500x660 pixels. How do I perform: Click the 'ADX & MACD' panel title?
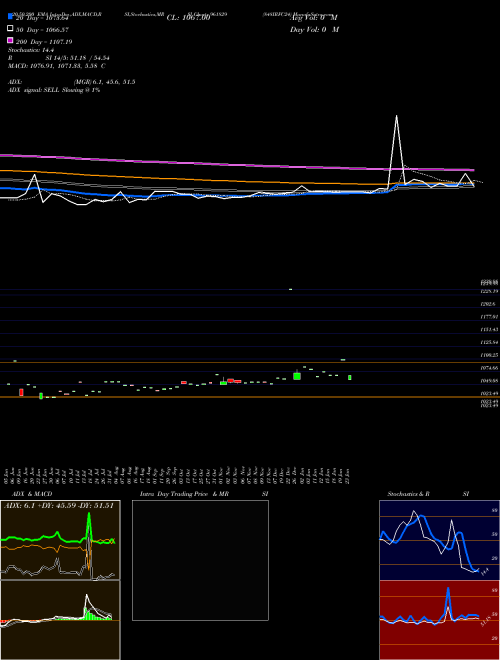32,494
